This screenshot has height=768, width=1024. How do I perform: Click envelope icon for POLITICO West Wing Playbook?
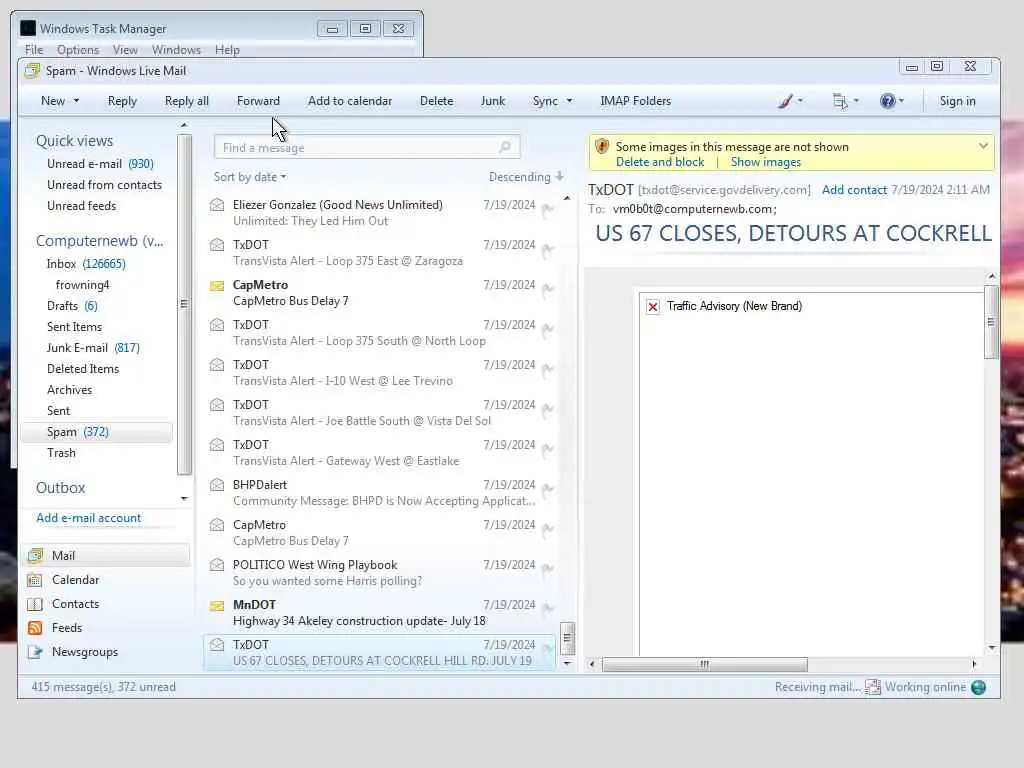click(217, 565)
